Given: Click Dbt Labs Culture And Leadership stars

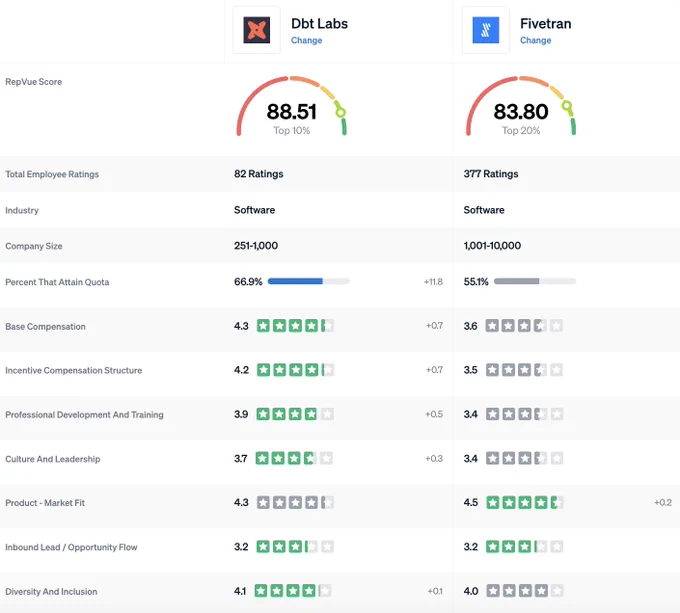Looking at the screenshot, I should pos(294,458).
